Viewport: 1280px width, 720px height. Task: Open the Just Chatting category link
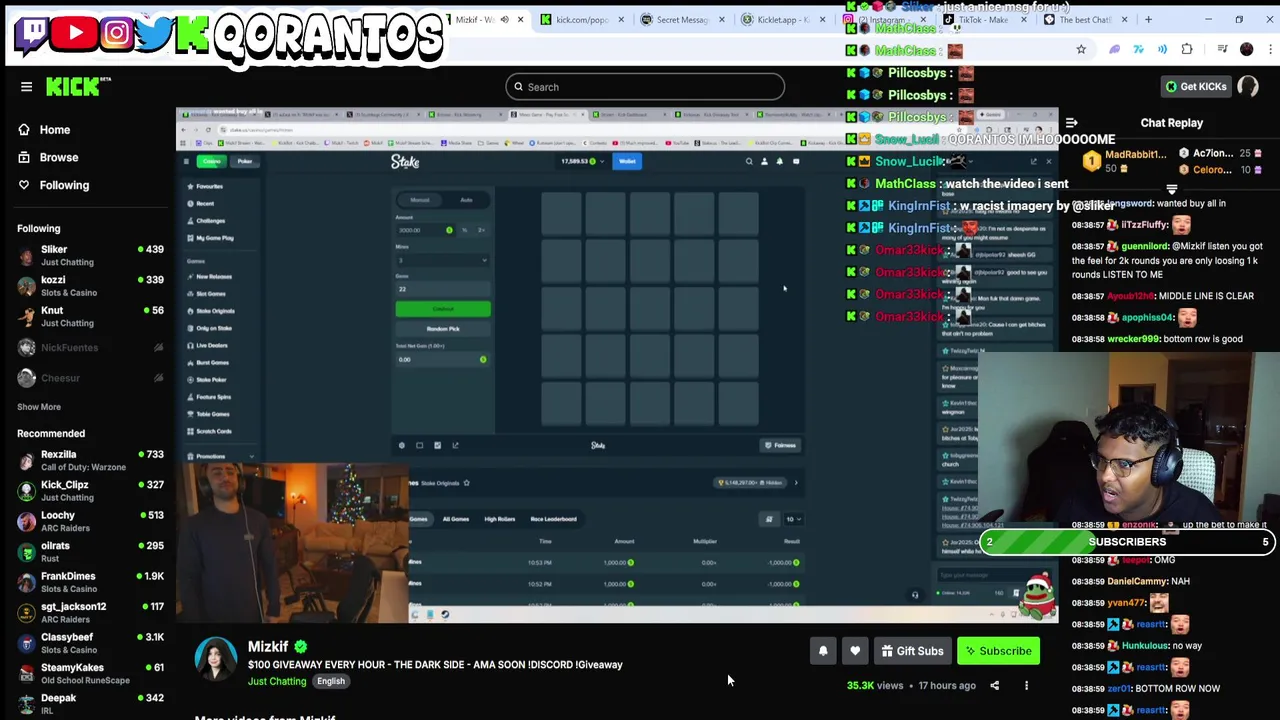point(277,682)
